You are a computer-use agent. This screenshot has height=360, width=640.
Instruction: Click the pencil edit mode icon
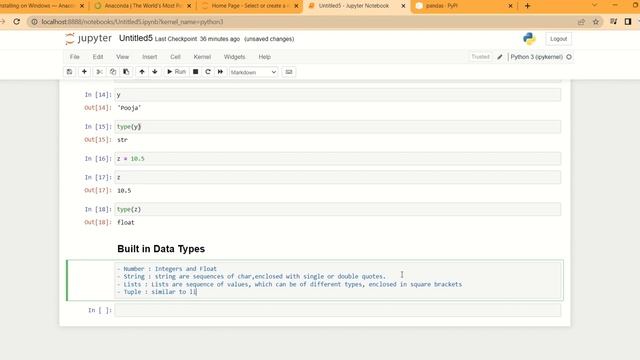[500, 57]
